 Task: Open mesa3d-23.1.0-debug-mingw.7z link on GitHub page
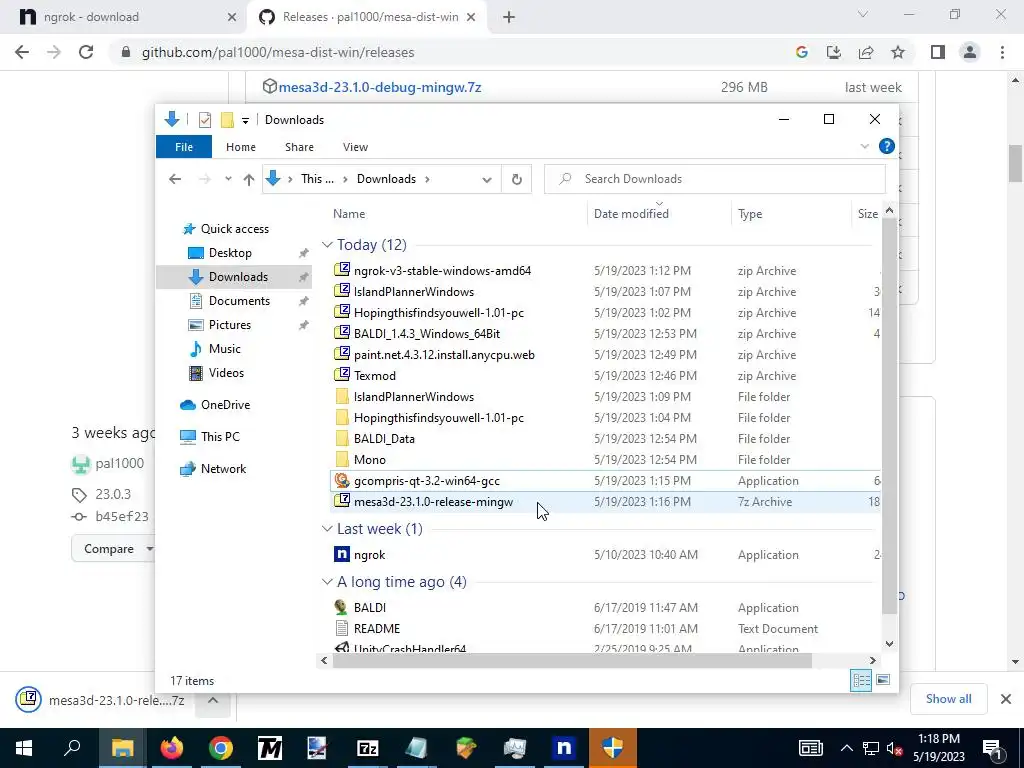click(x=379, y=87)
